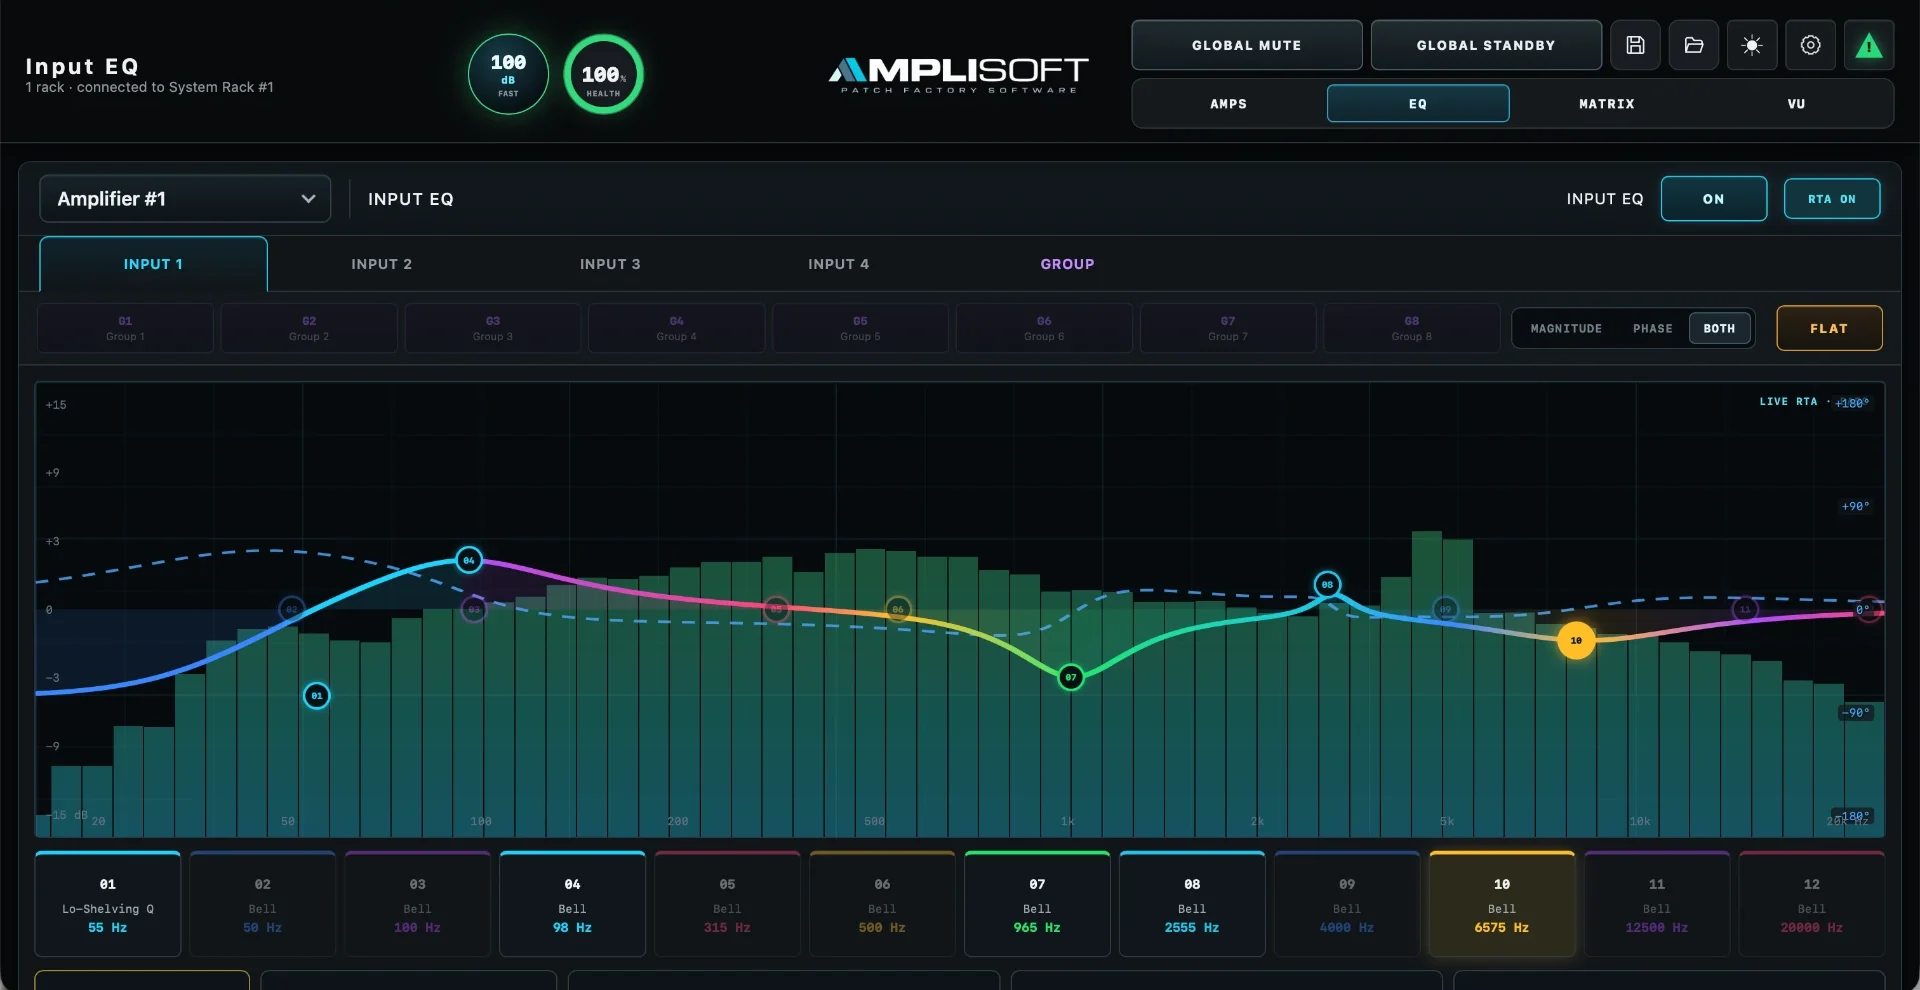Viewport: 1920px width, 990px height.
Task: Switch graph view to PHASE
Action: click(1652, 328)
